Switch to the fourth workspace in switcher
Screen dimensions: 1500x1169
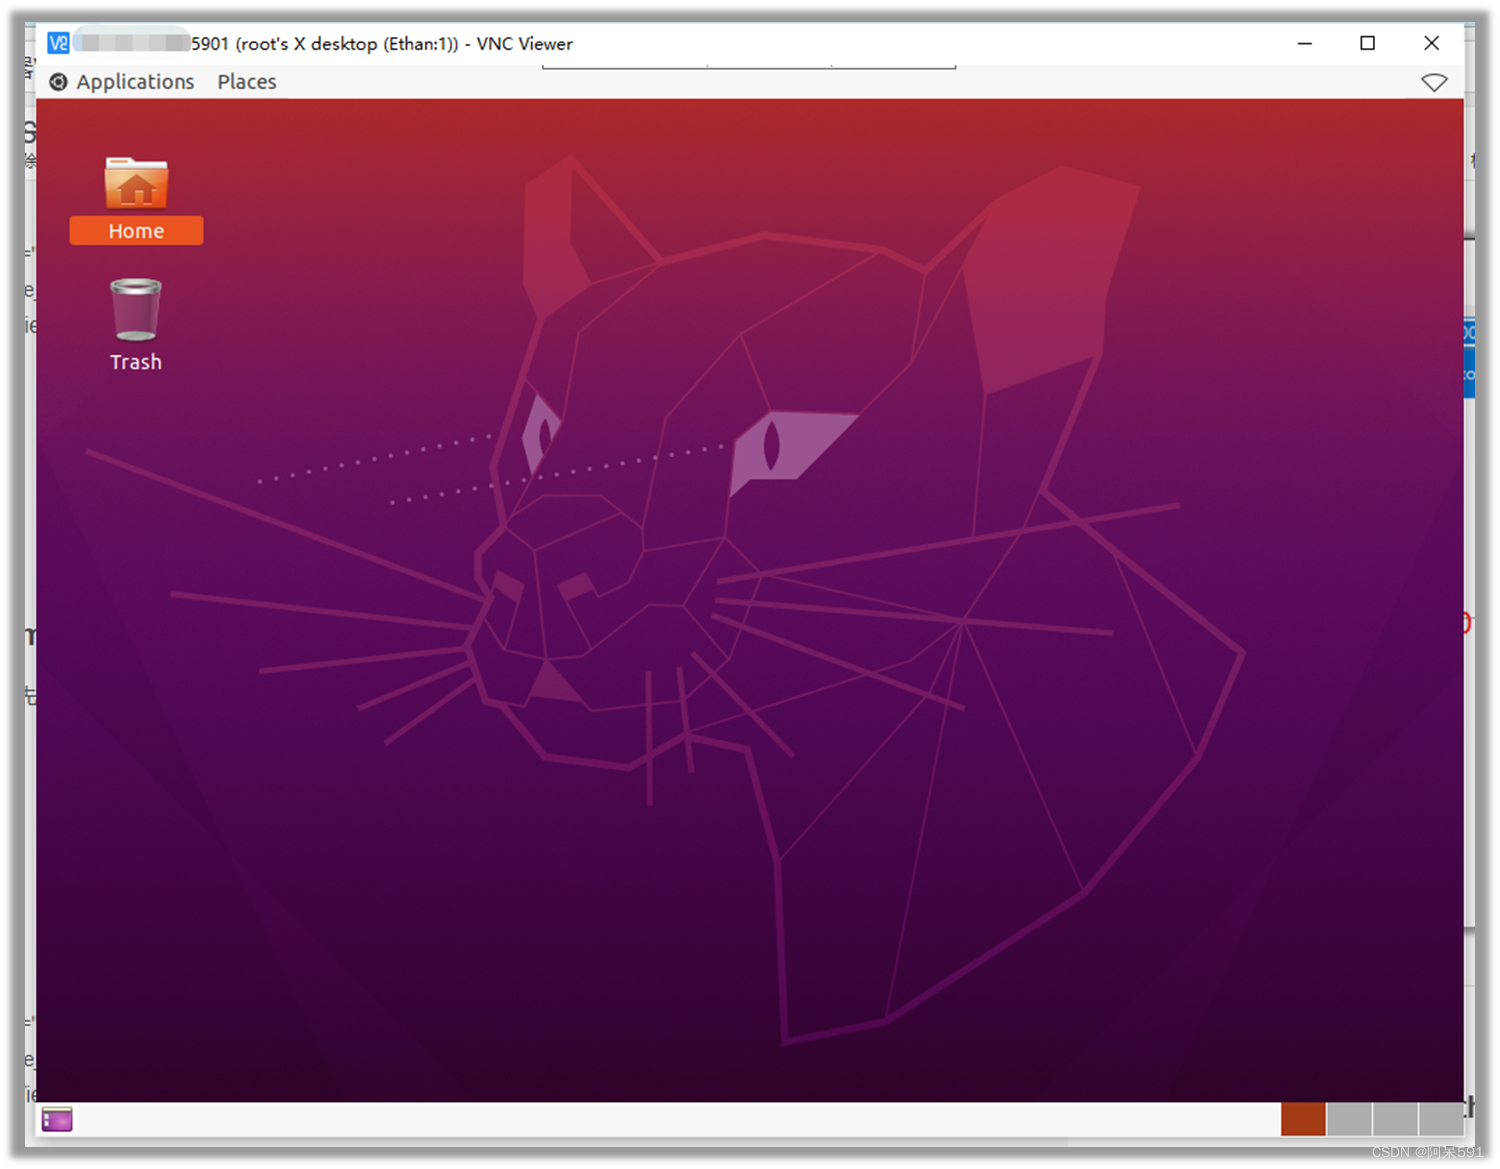point(1441,1119)
